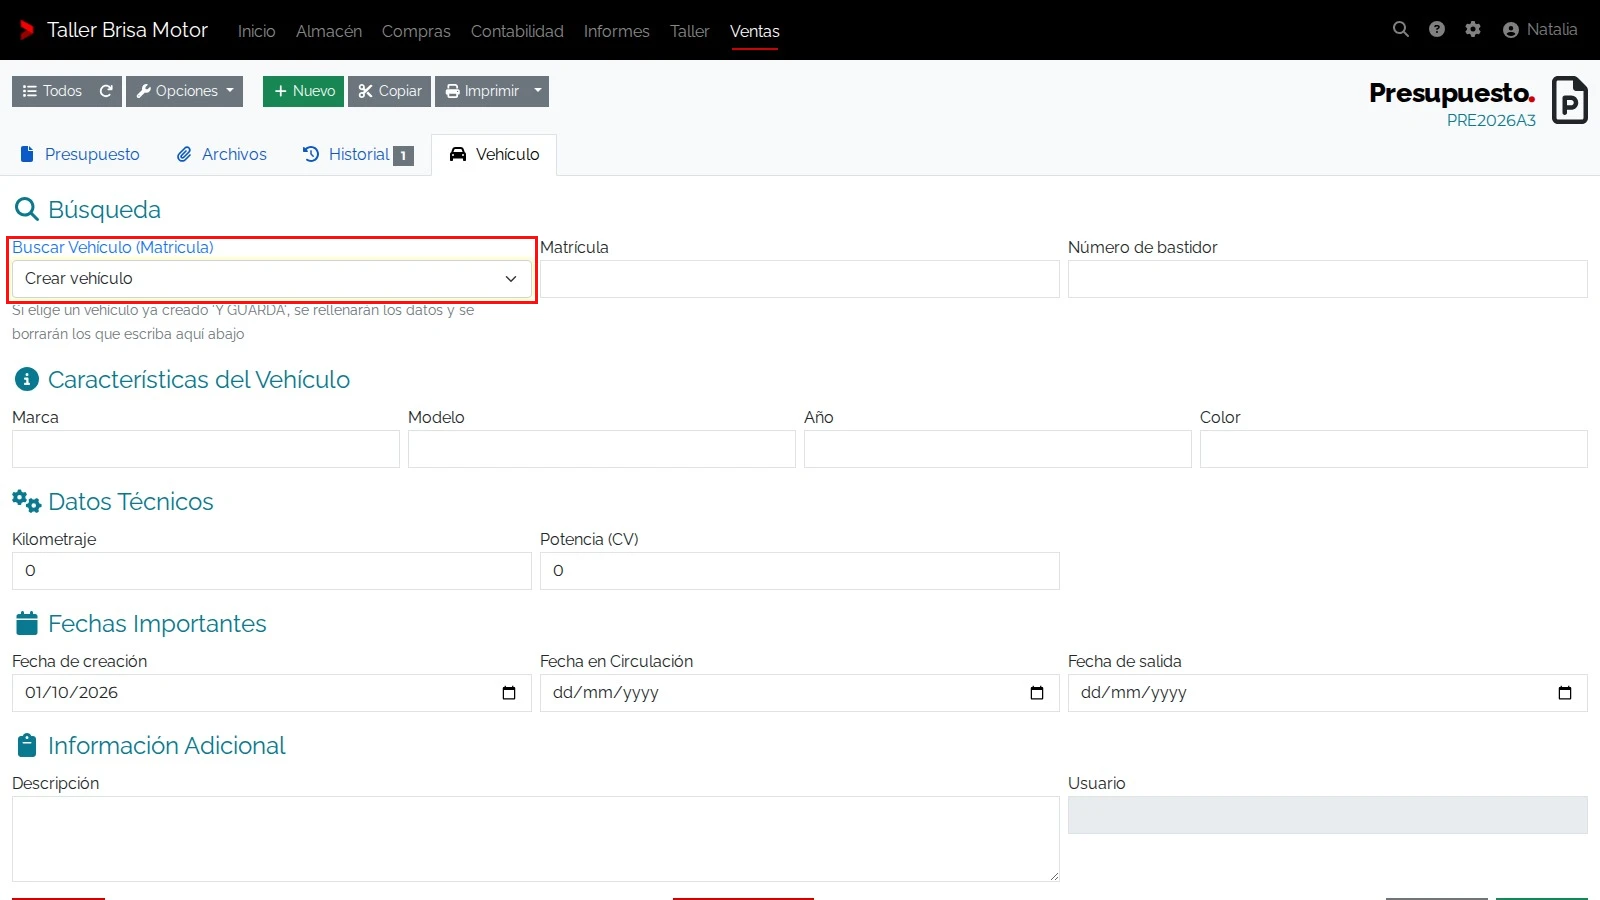Switch to the Historial tab
This screenshot has width=1600, height=900.
(358, 154)
